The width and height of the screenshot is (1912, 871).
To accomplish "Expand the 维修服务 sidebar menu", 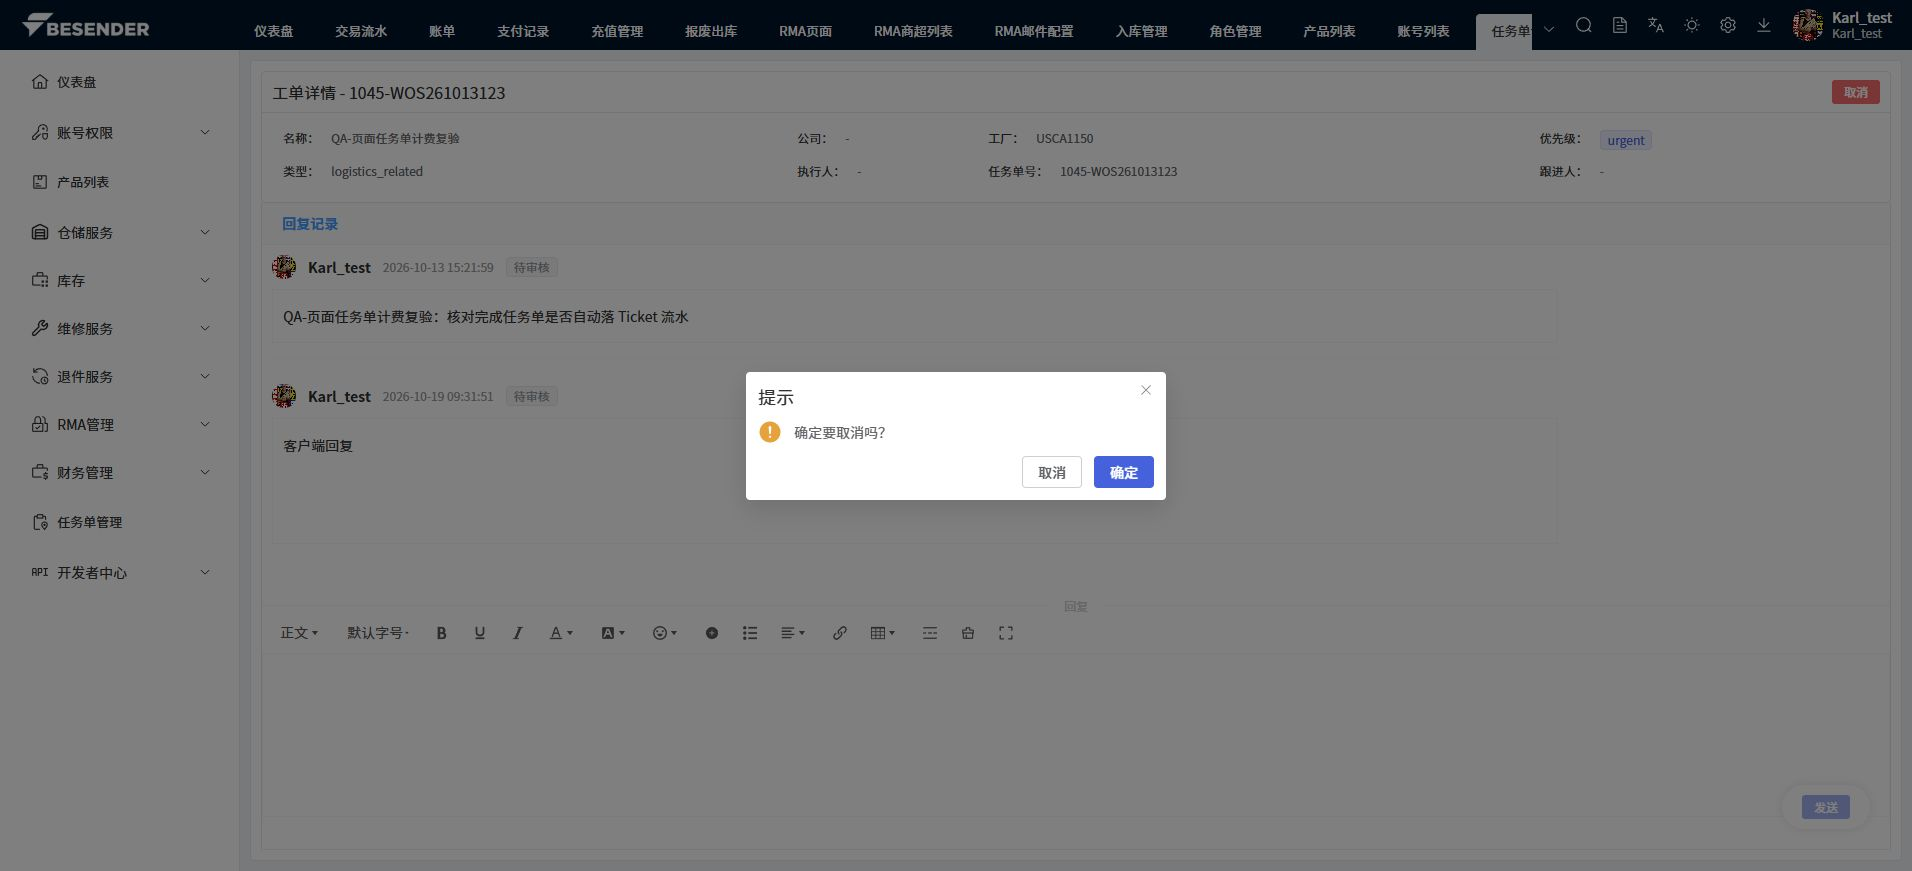I will (121, 328).
